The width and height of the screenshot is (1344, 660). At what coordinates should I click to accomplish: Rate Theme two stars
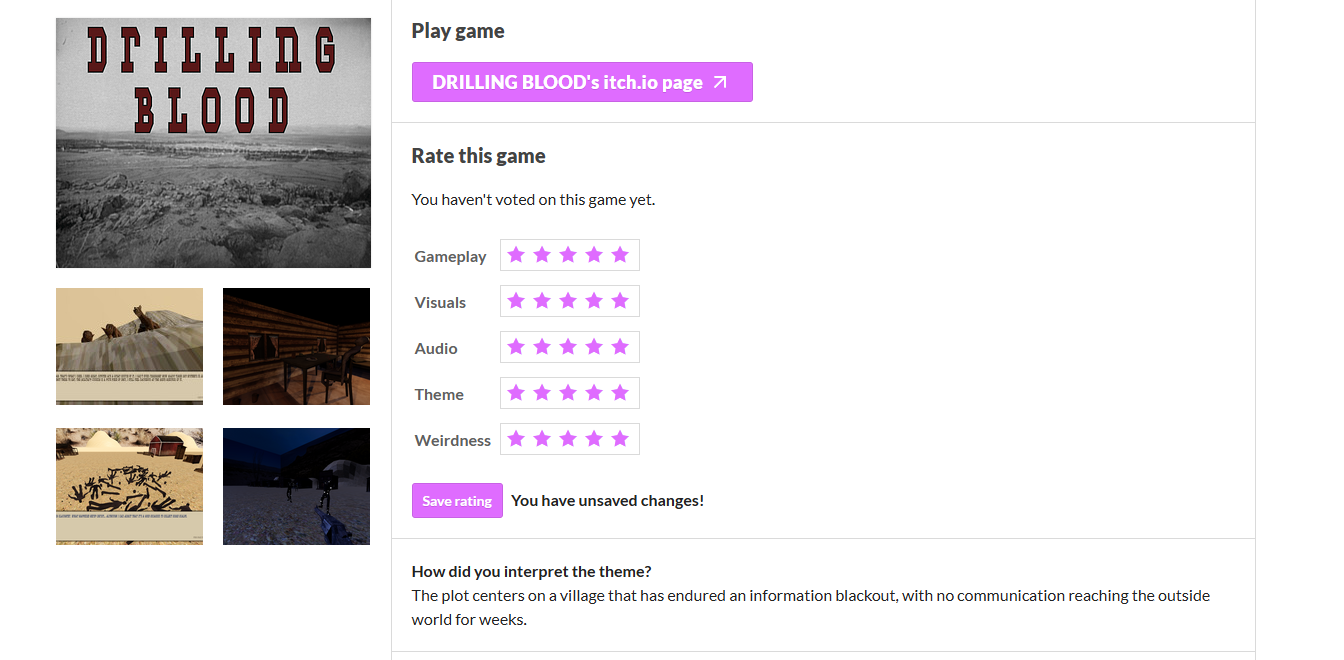[x=542, y=393]
